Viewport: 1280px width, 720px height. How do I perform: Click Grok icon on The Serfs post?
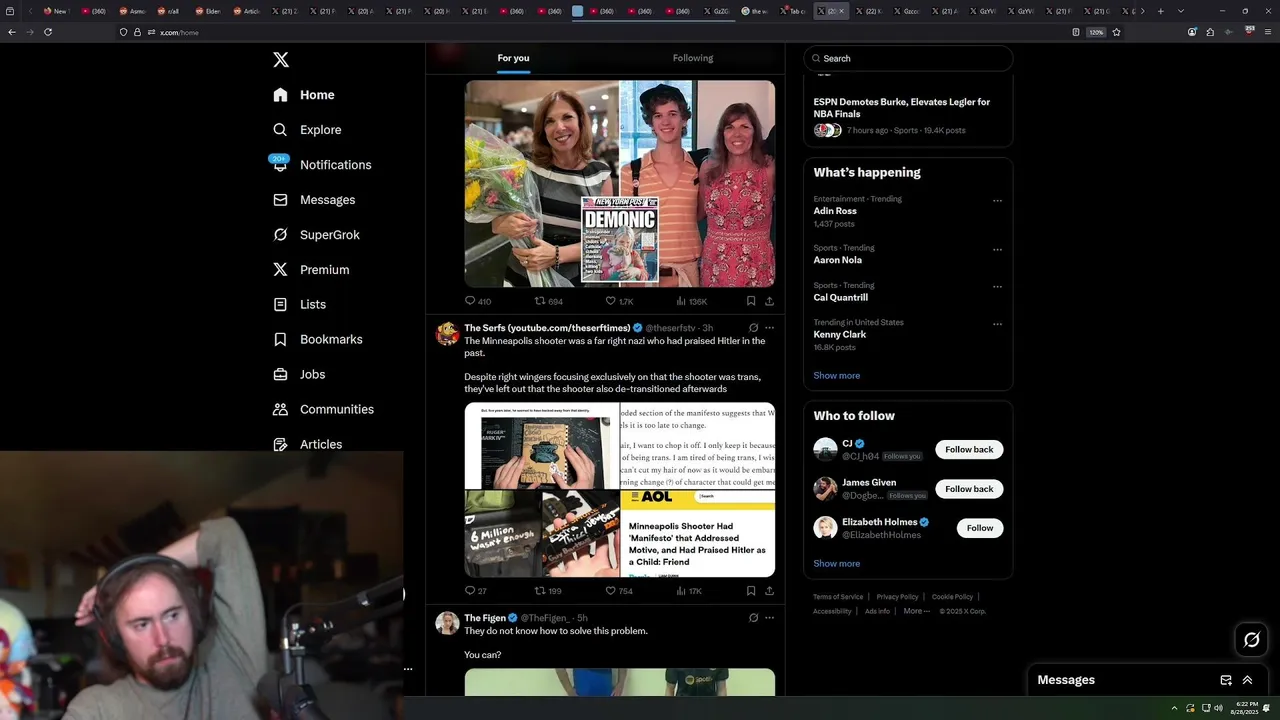(753, 328)
